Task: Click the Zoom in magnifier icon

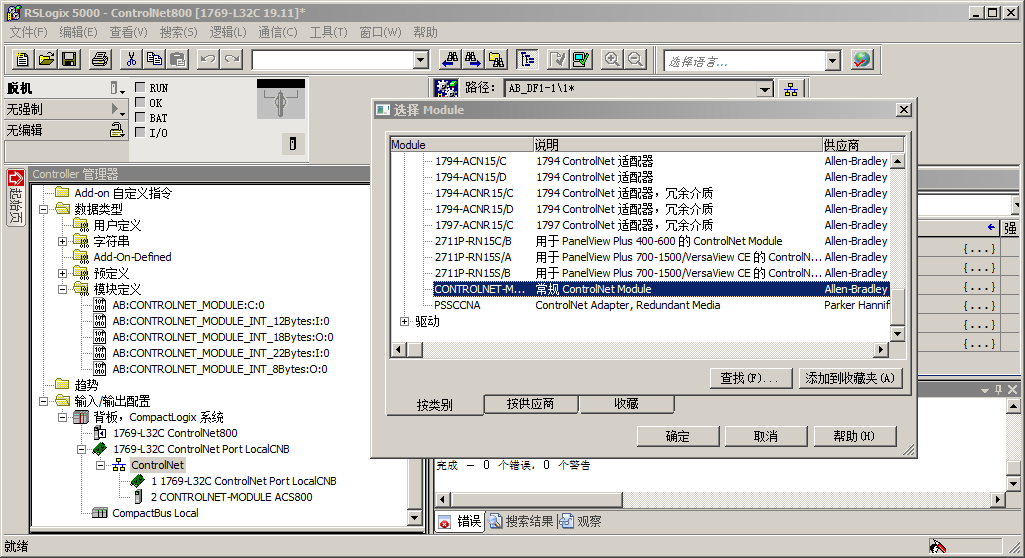Action: pyautogui.click(x=611, y=60)
